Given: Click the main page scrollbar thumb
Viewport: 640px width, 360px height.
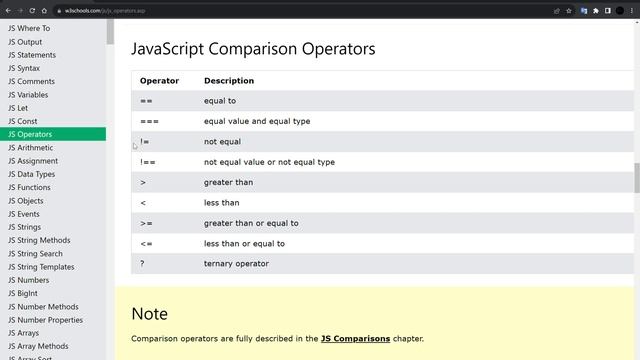Looking at the screenshot, I should click(637, 178).
